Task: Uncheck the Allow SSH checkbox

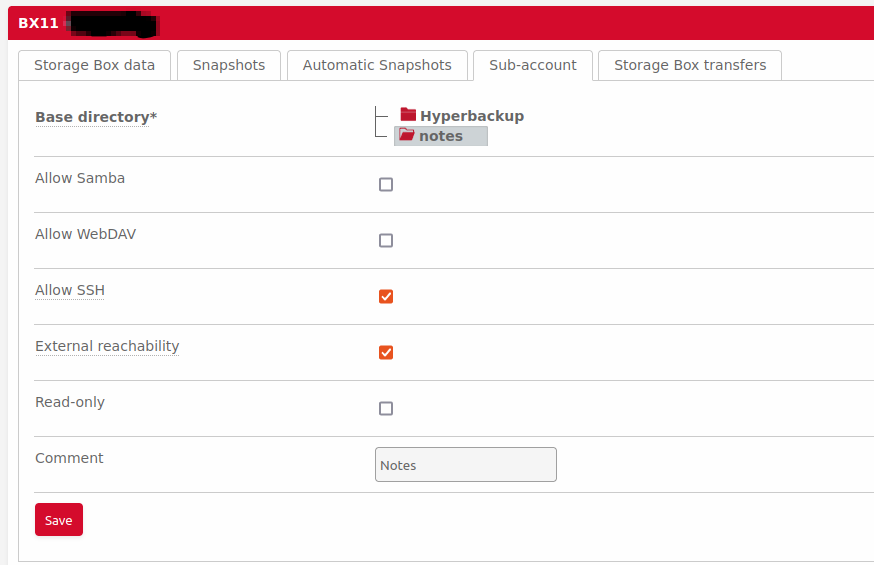Action: click(386, 297)
